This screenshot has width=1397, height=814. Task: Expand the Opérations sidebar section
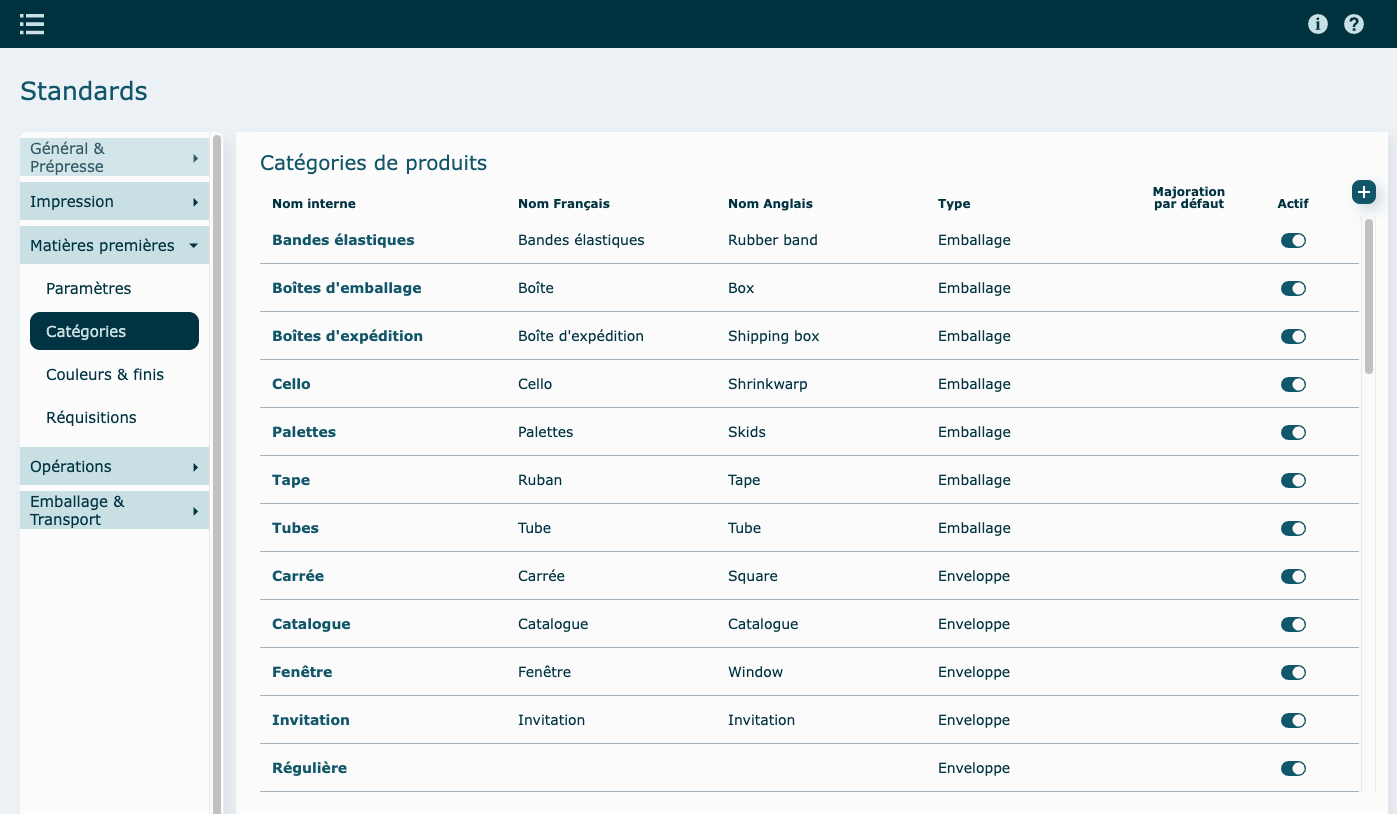pos(114,467)
